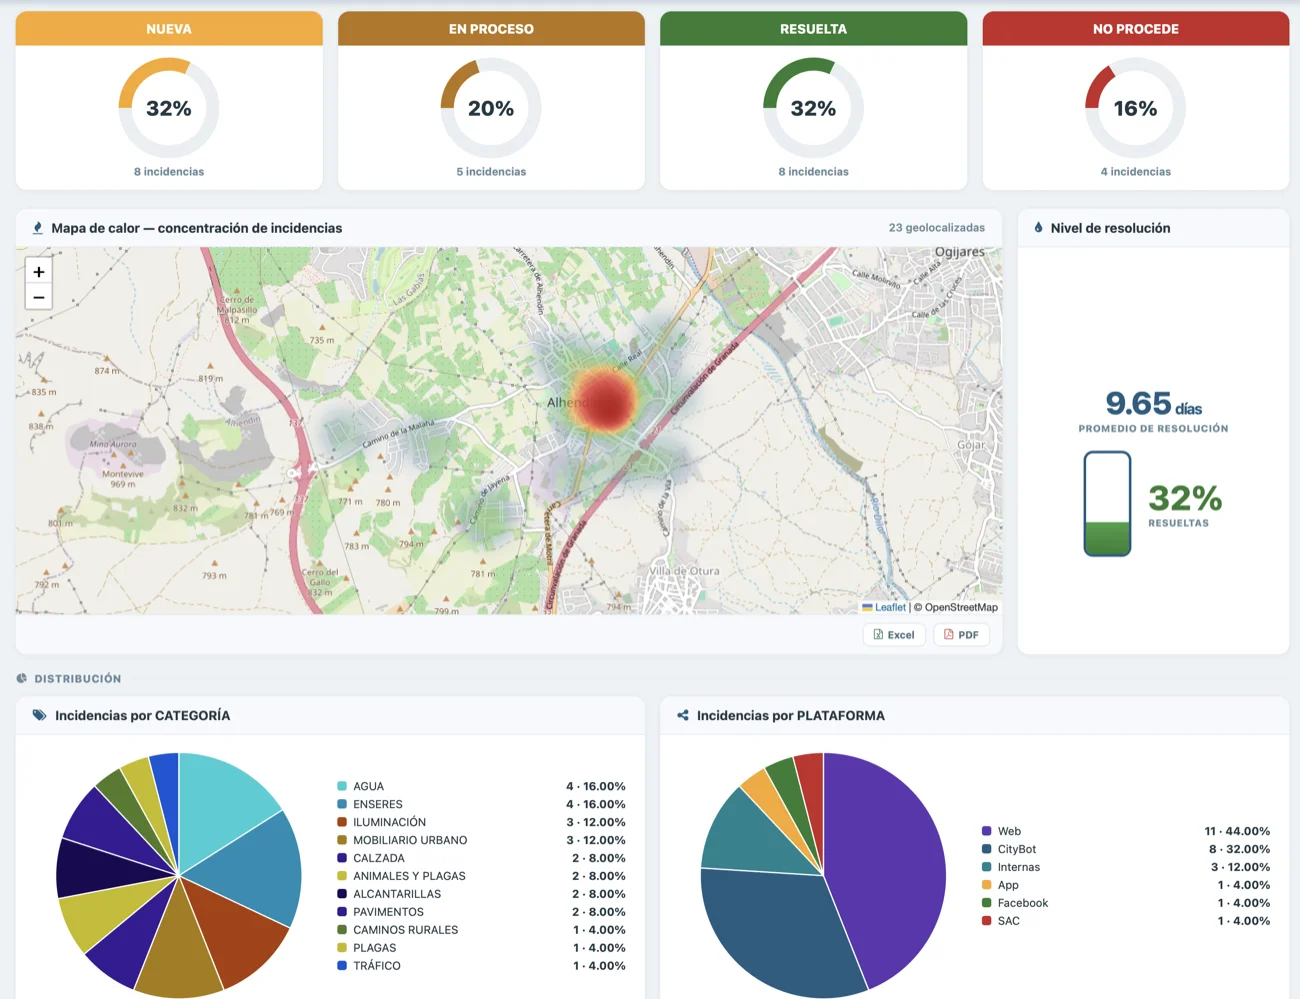Click the 'App' platform legend label

click(1008, 885)
